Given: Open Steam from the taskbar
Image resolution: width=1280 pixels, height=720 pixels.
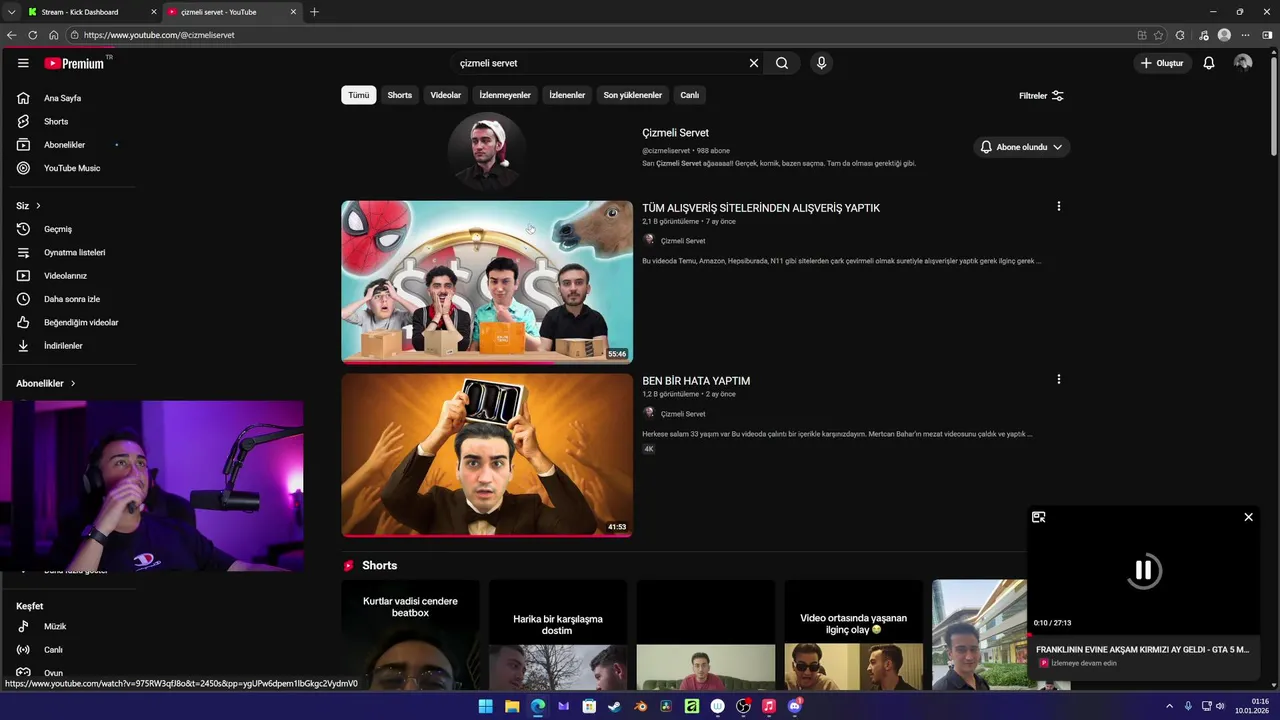Looking at the screenshot, I should [x=615, y=706].
